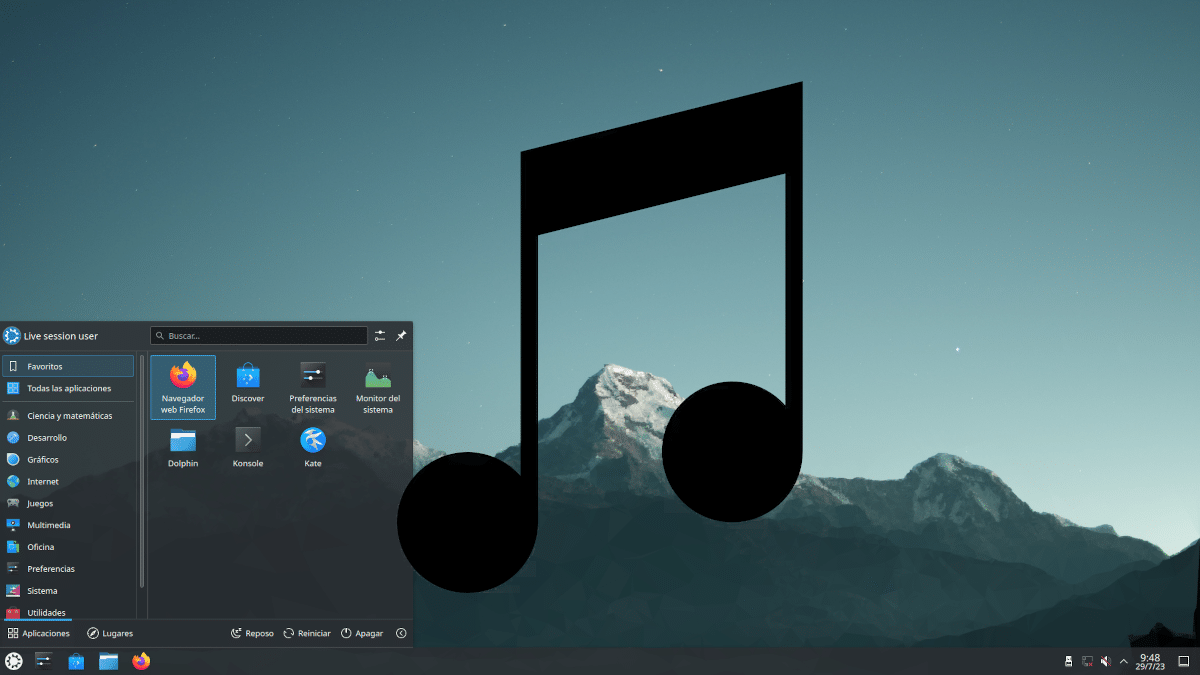Open system settings from the taskbar
The width and height of the screenshot is (1200, 675).
click(x=44, y=661)
